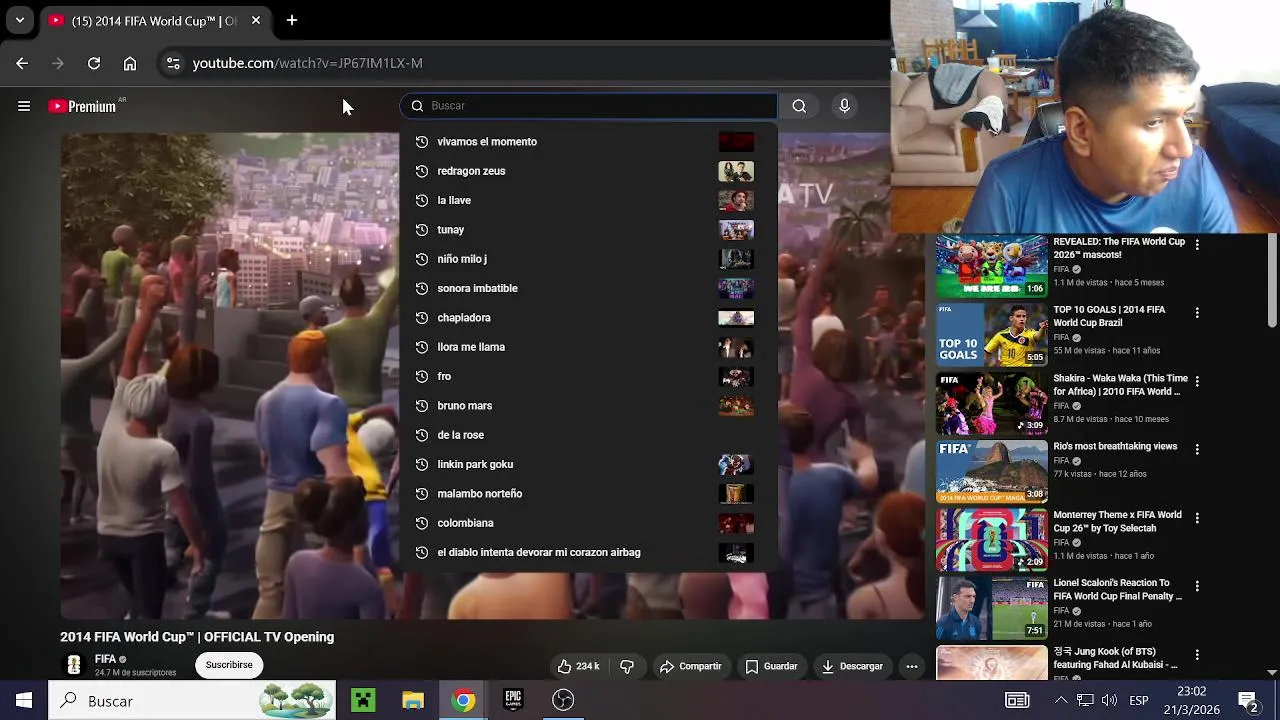The height and width of the screenshot is (720, 1280).
Task: Click the browser back arrow
Action: 22,63
